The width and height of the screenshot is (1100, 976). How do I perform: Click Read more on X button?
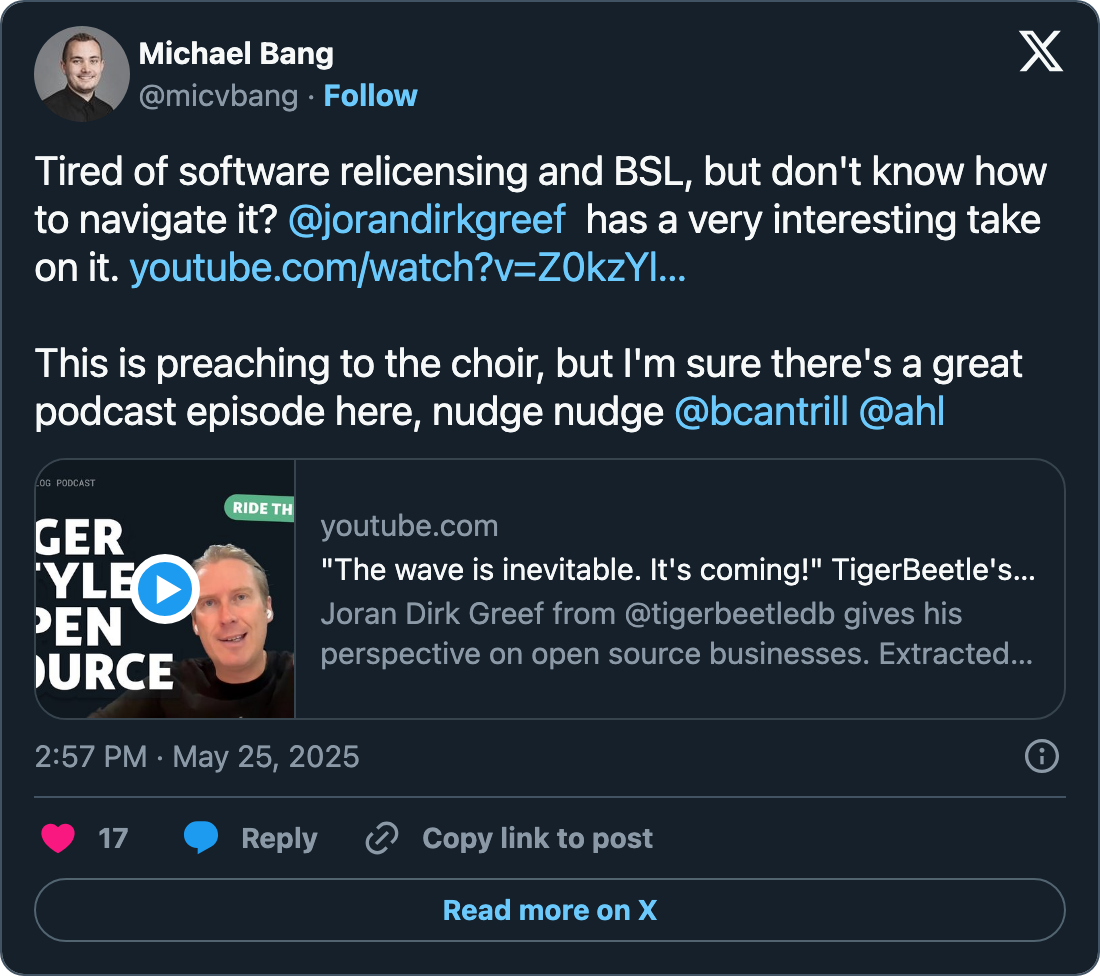click(550, 910)
